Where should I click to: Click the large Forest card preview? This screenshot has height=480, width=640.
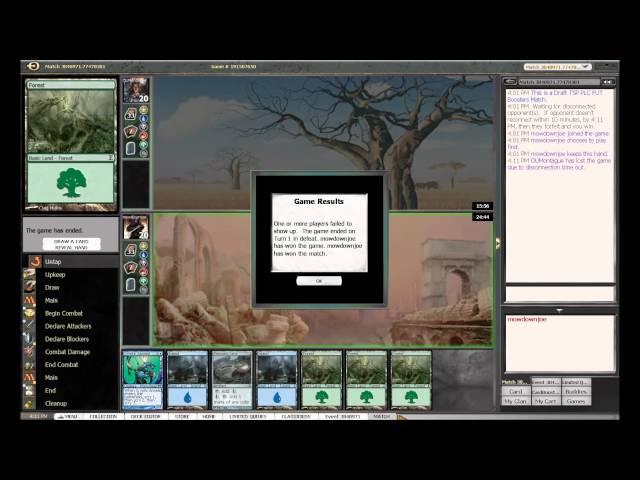[x=71, y=145]
